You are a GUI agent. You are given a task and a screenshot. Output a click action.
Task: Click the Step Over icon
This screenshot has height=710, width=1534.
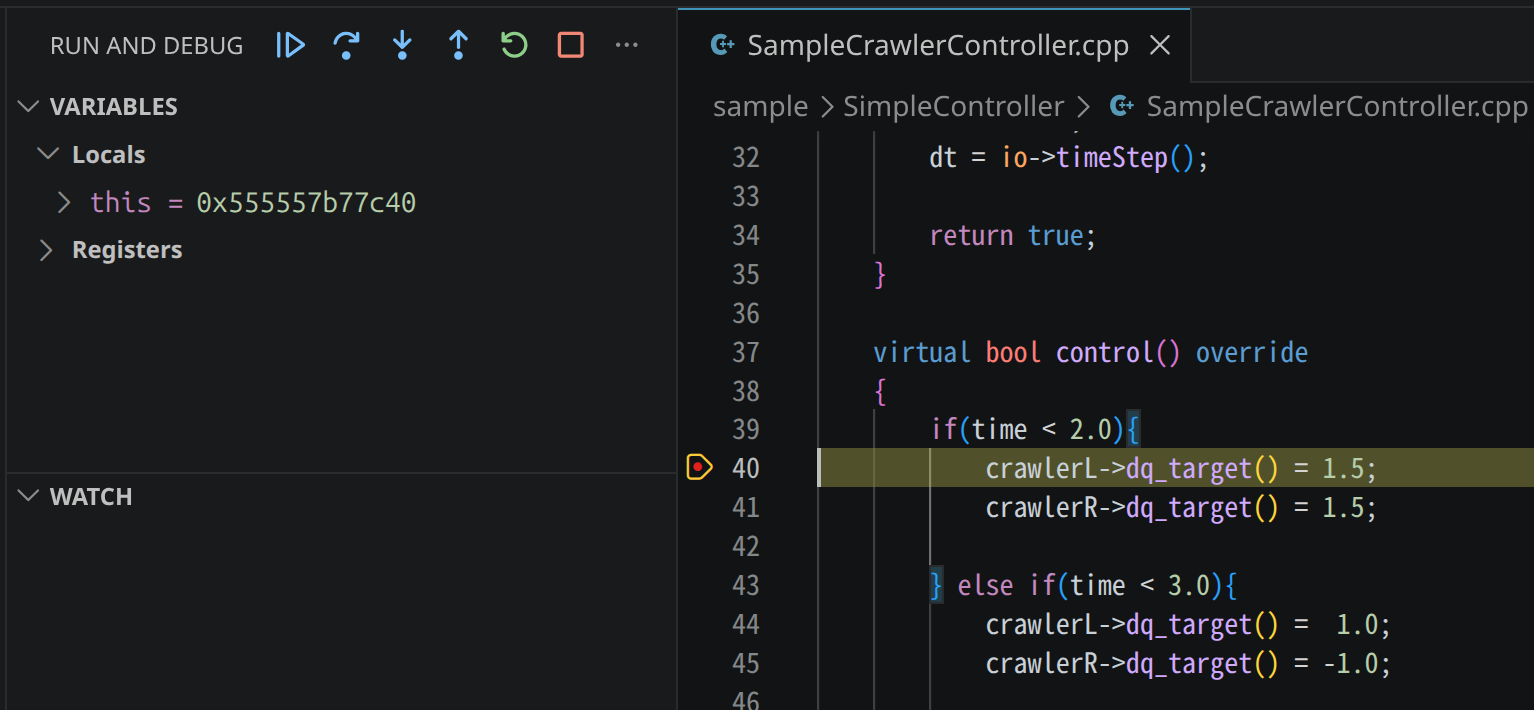click(346, 45)
